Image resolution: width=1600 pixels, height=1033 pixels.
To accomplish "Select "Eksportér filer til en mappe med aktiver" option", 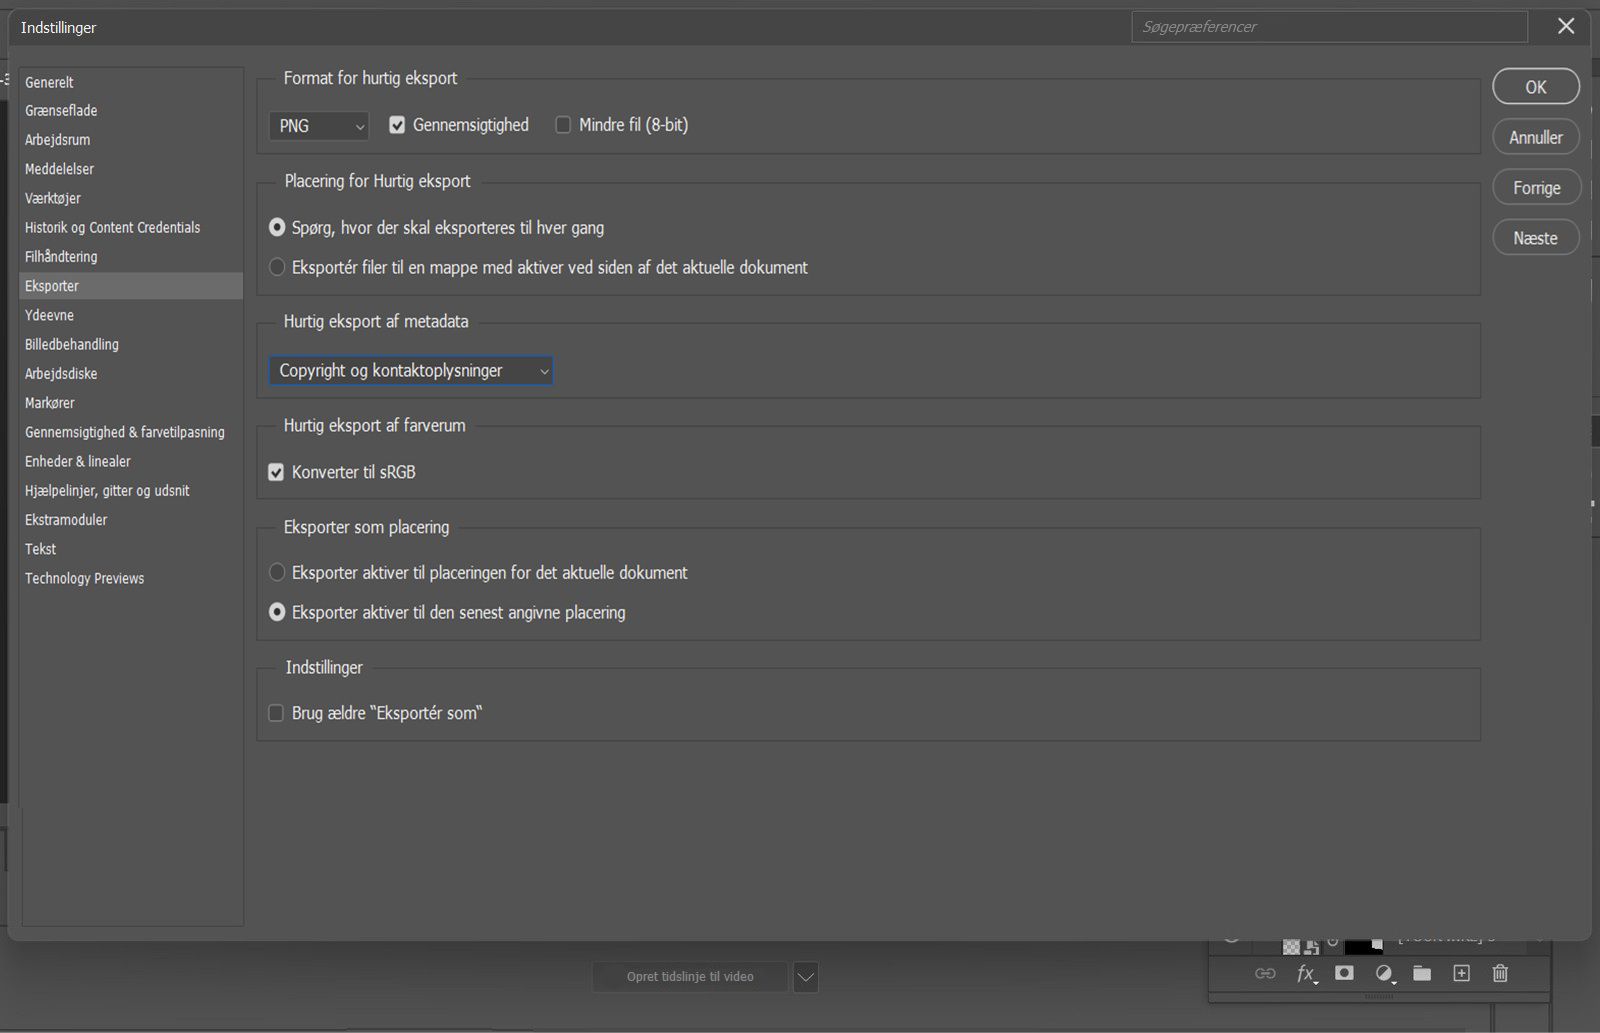I will pyautogui.click(x=277, y=267).
